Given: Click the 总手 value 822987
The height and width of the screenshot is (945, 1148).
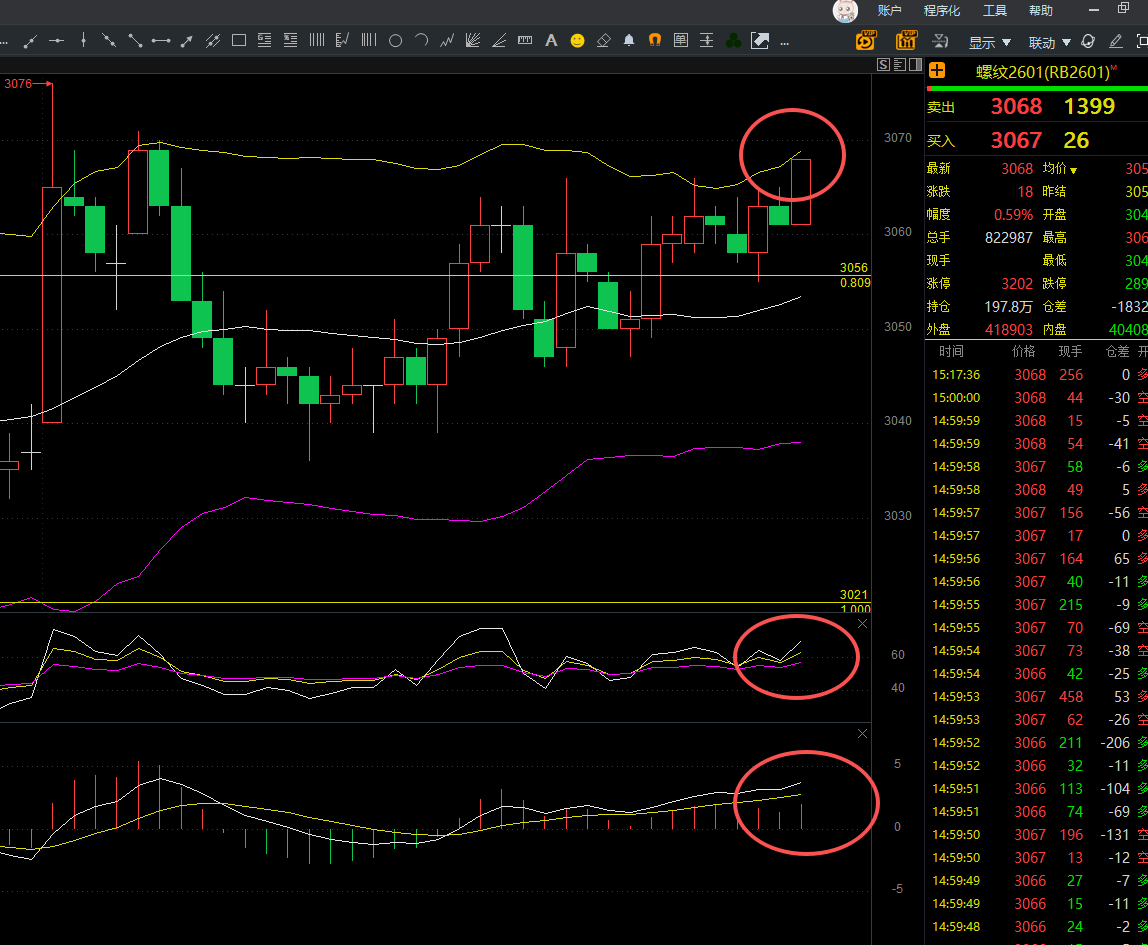Looking at the screenshot, I should coord(1008,237).
